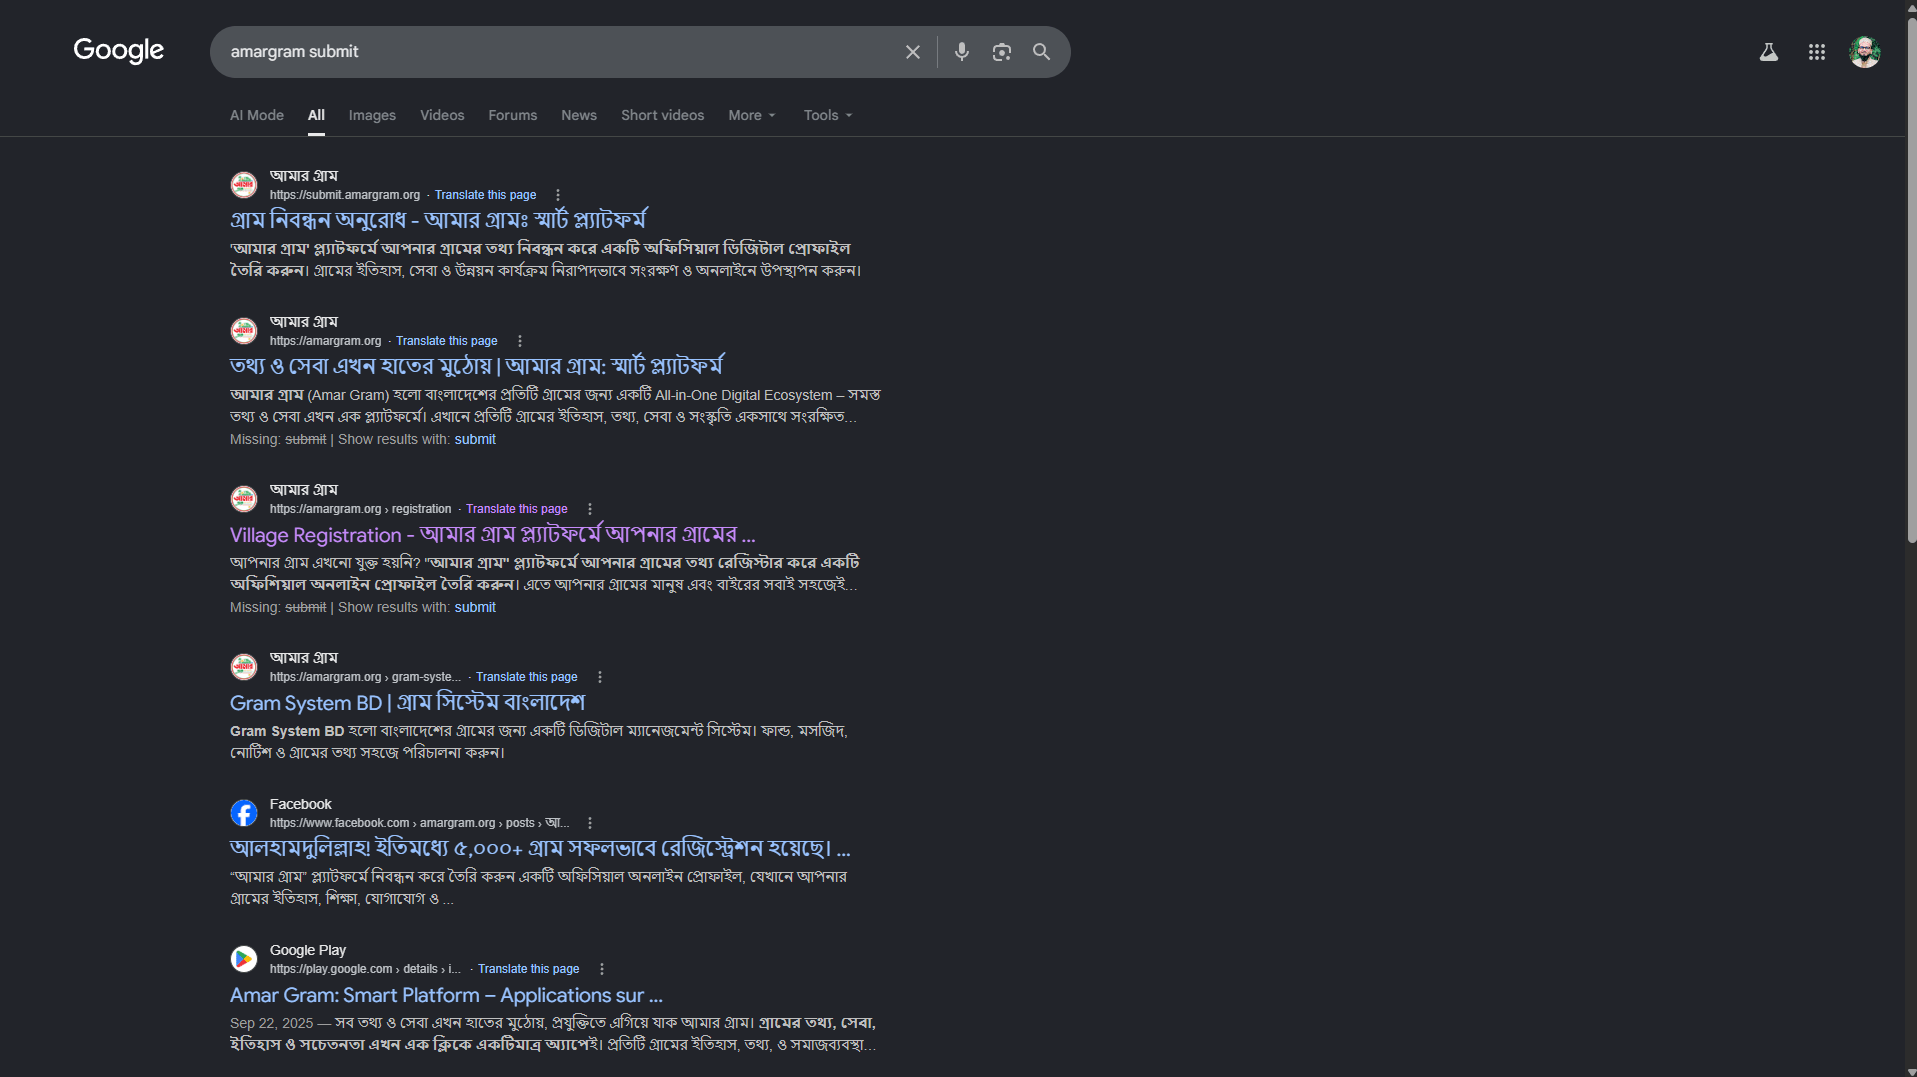This screenshot has width=1917, height=1077.
Task: Expand the Tools dropdown
Action: (828, 115)
